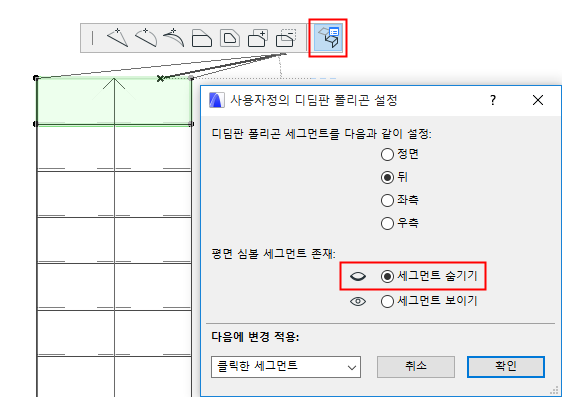Open custom tread polygon settings icon
This screenshot has height=397, width=562.
pos(328,38)
